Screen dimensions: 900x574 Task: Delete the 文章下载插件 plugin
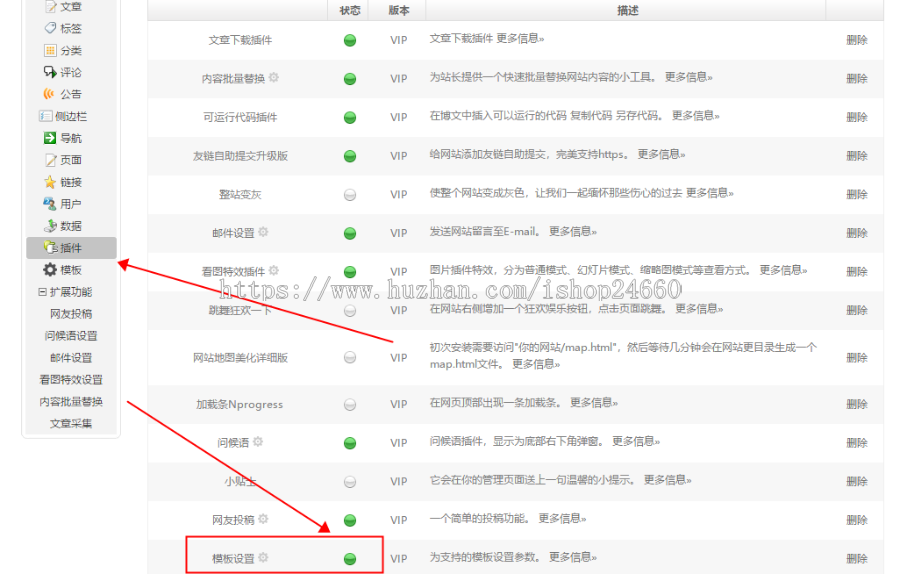(x=856, y=40)
